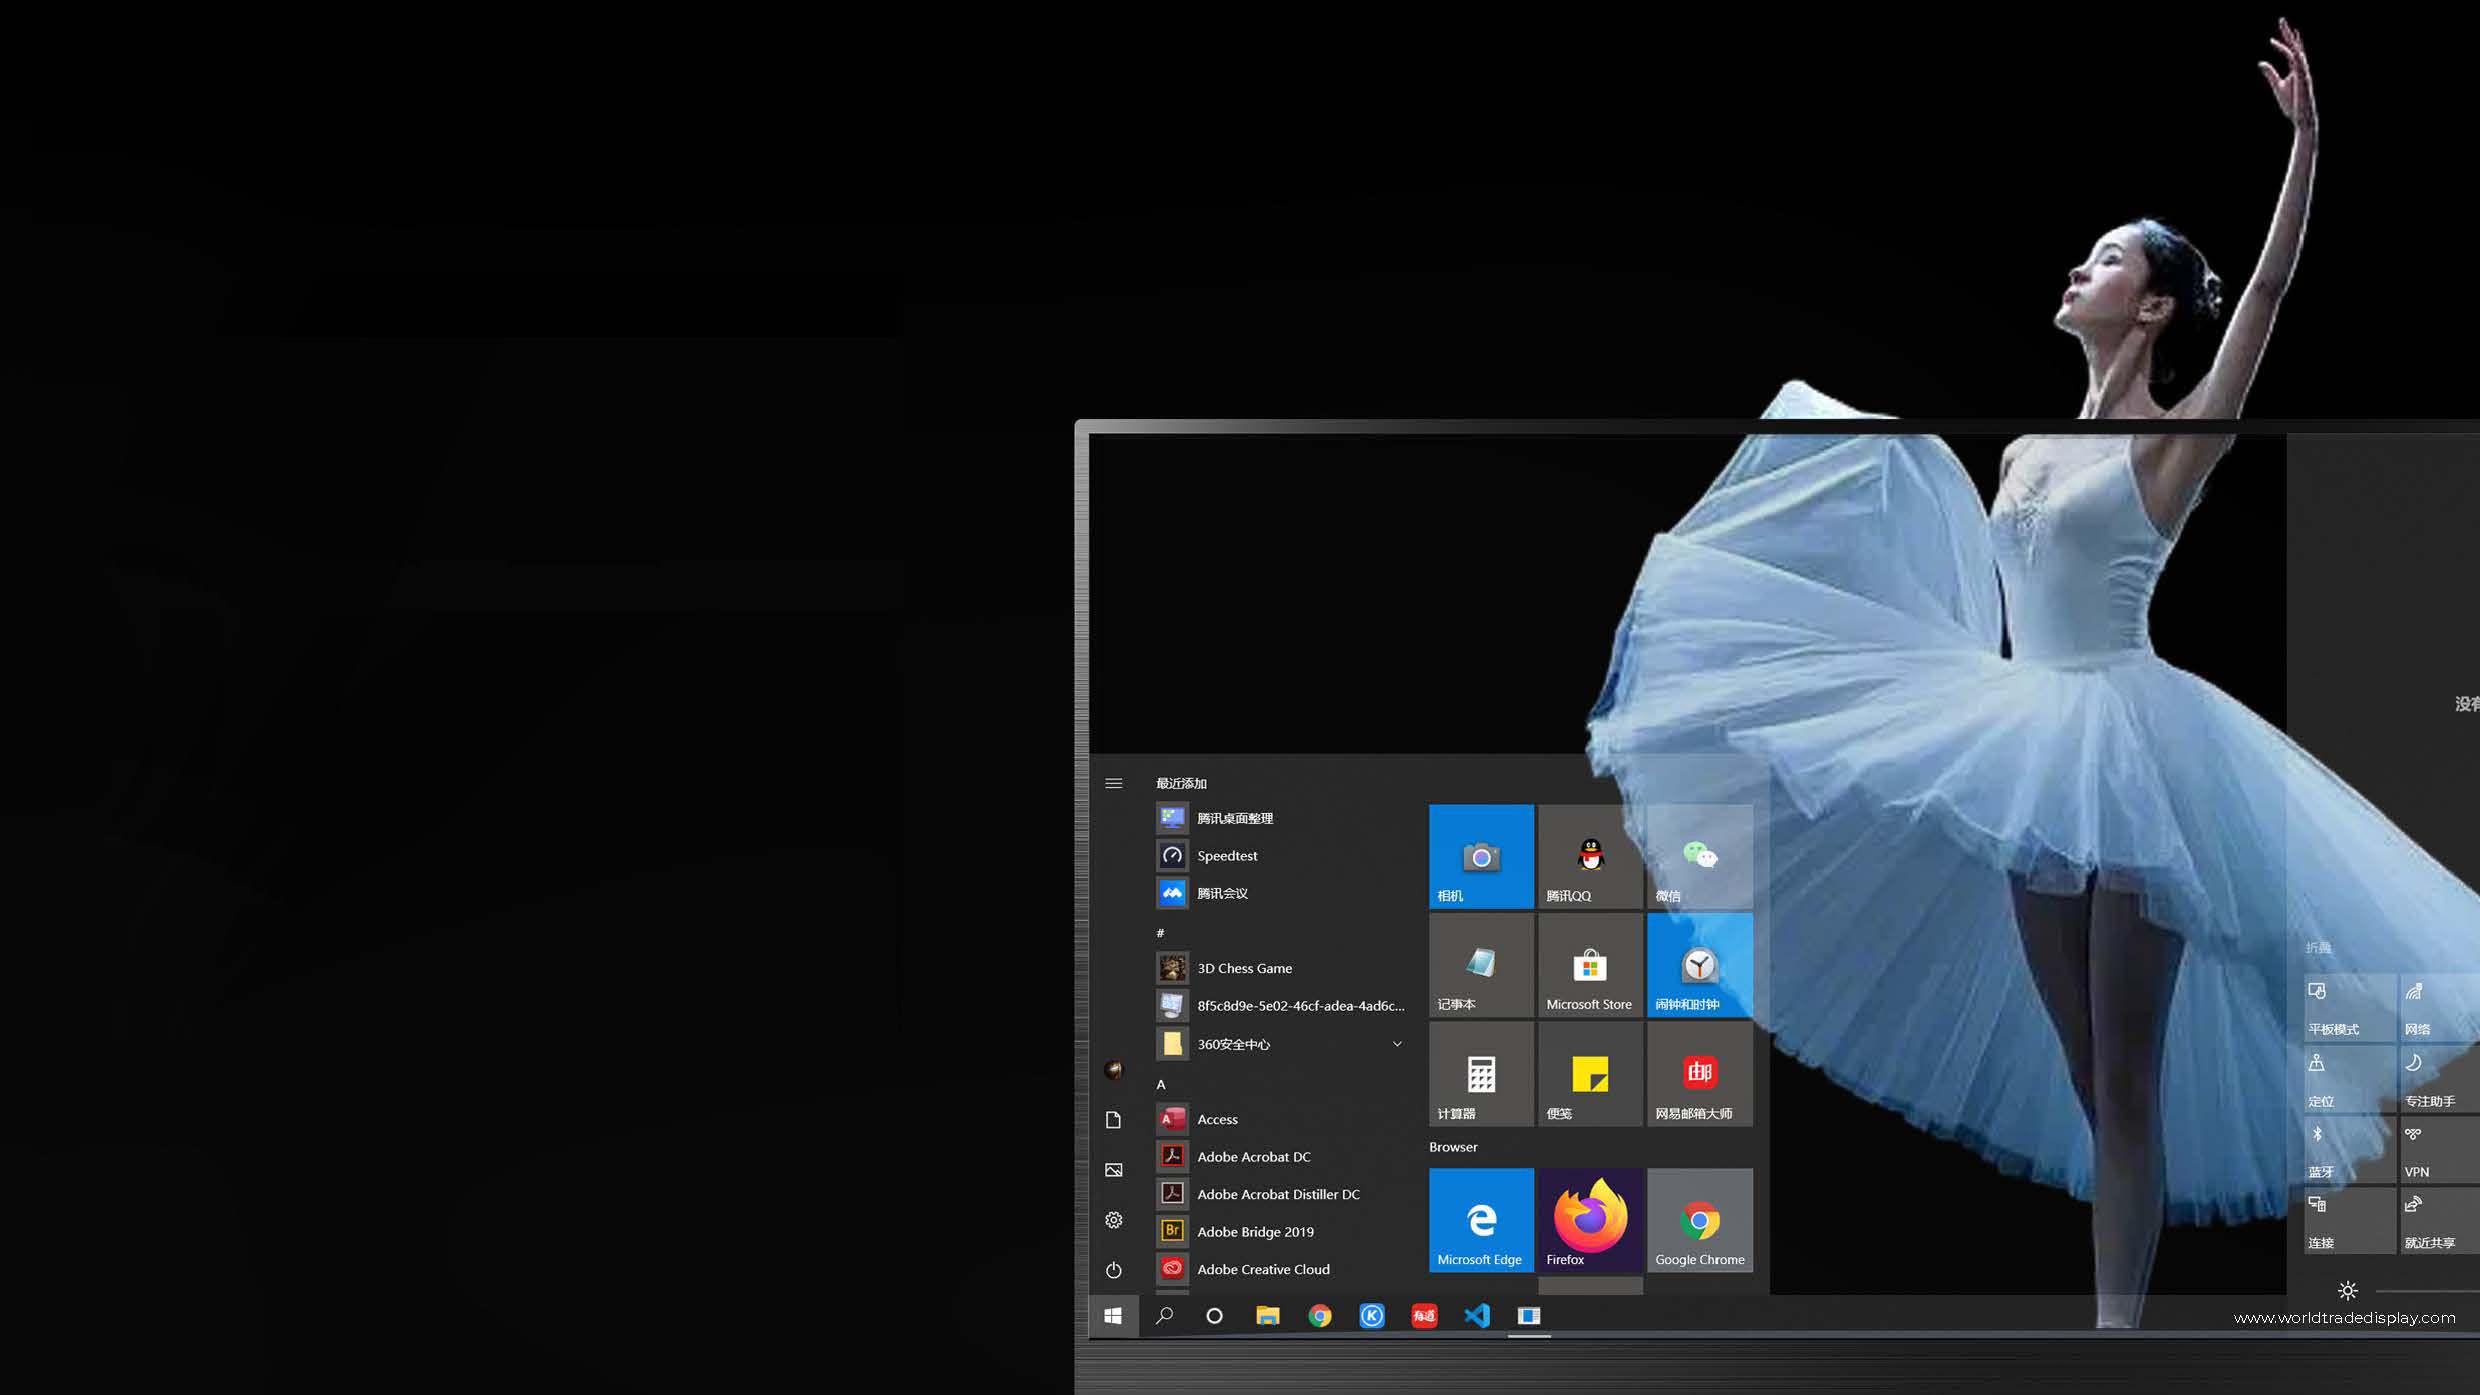The width and height of the screenshot is (2480, 1395).
Task: Open the NetEase Mail Master tile
Action: (1699, 1075)
